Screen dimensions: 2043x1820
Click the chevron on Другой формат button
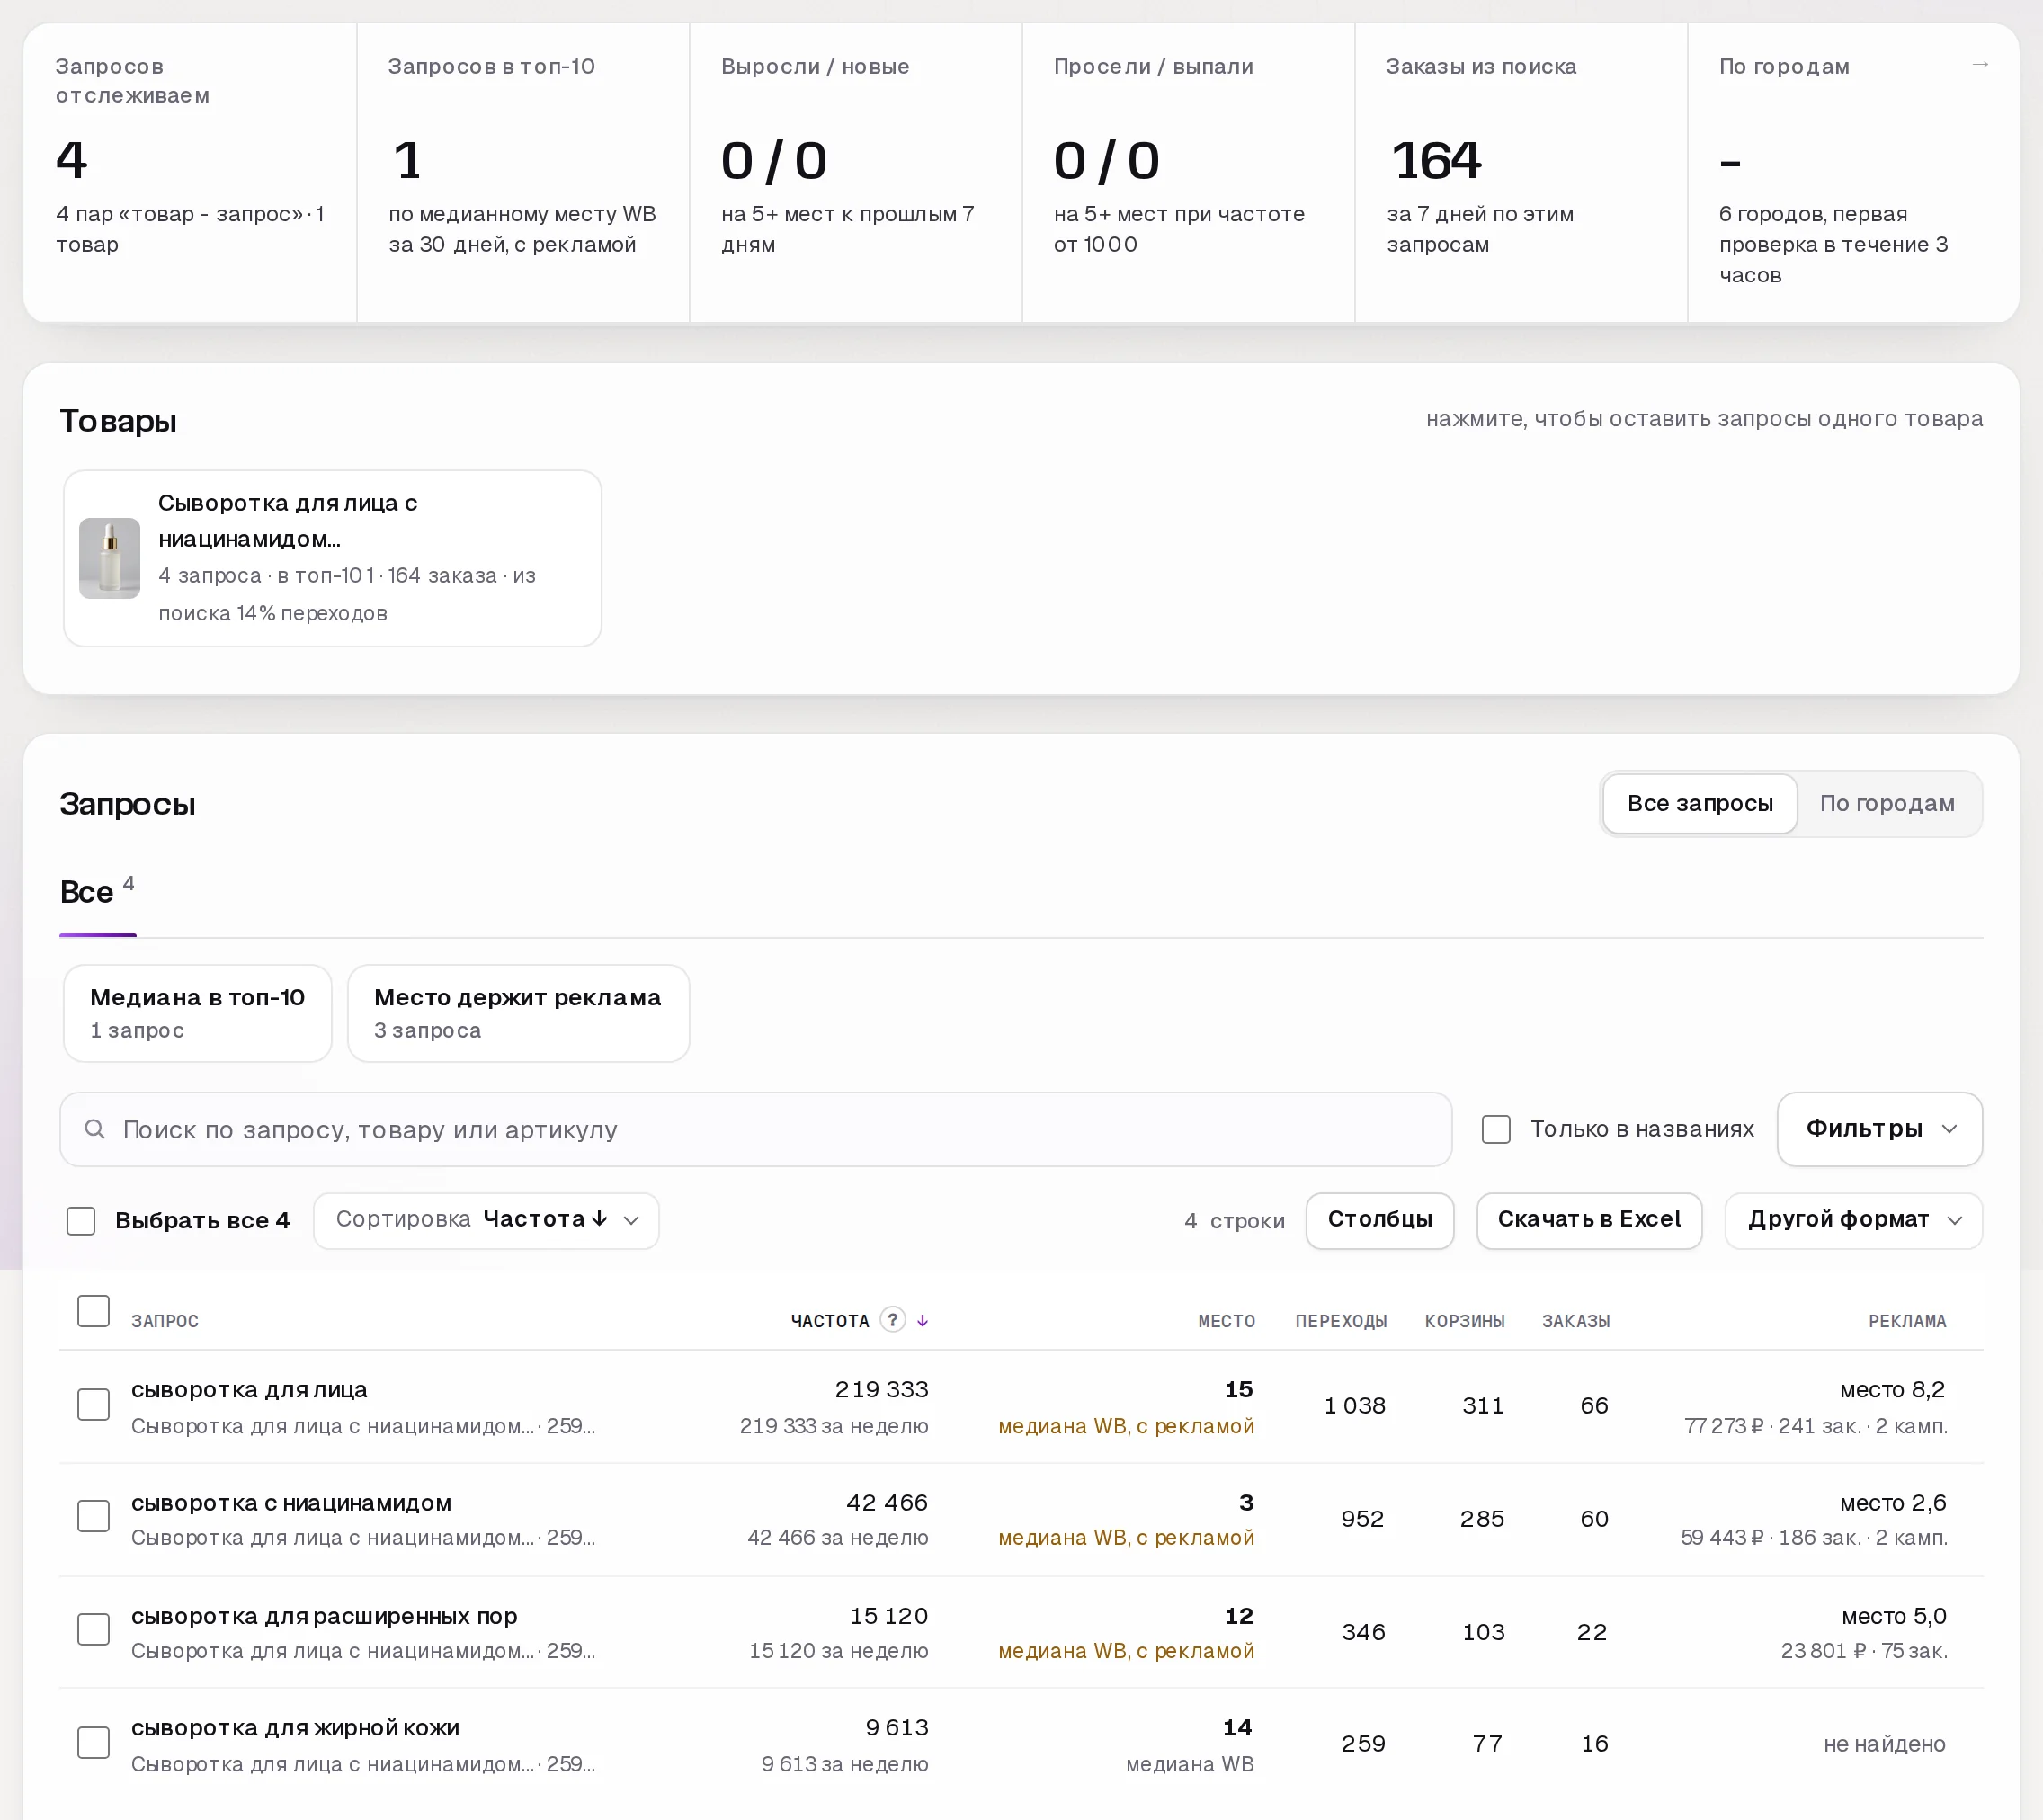(x=1955, y=1220)
